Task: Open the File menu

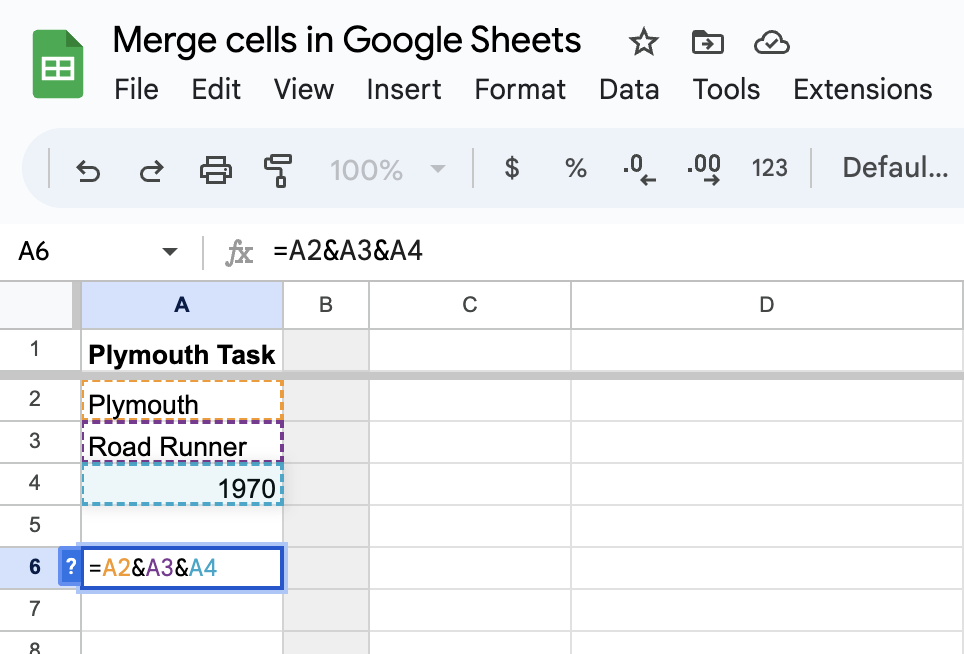Action: (x=136, y=90)
